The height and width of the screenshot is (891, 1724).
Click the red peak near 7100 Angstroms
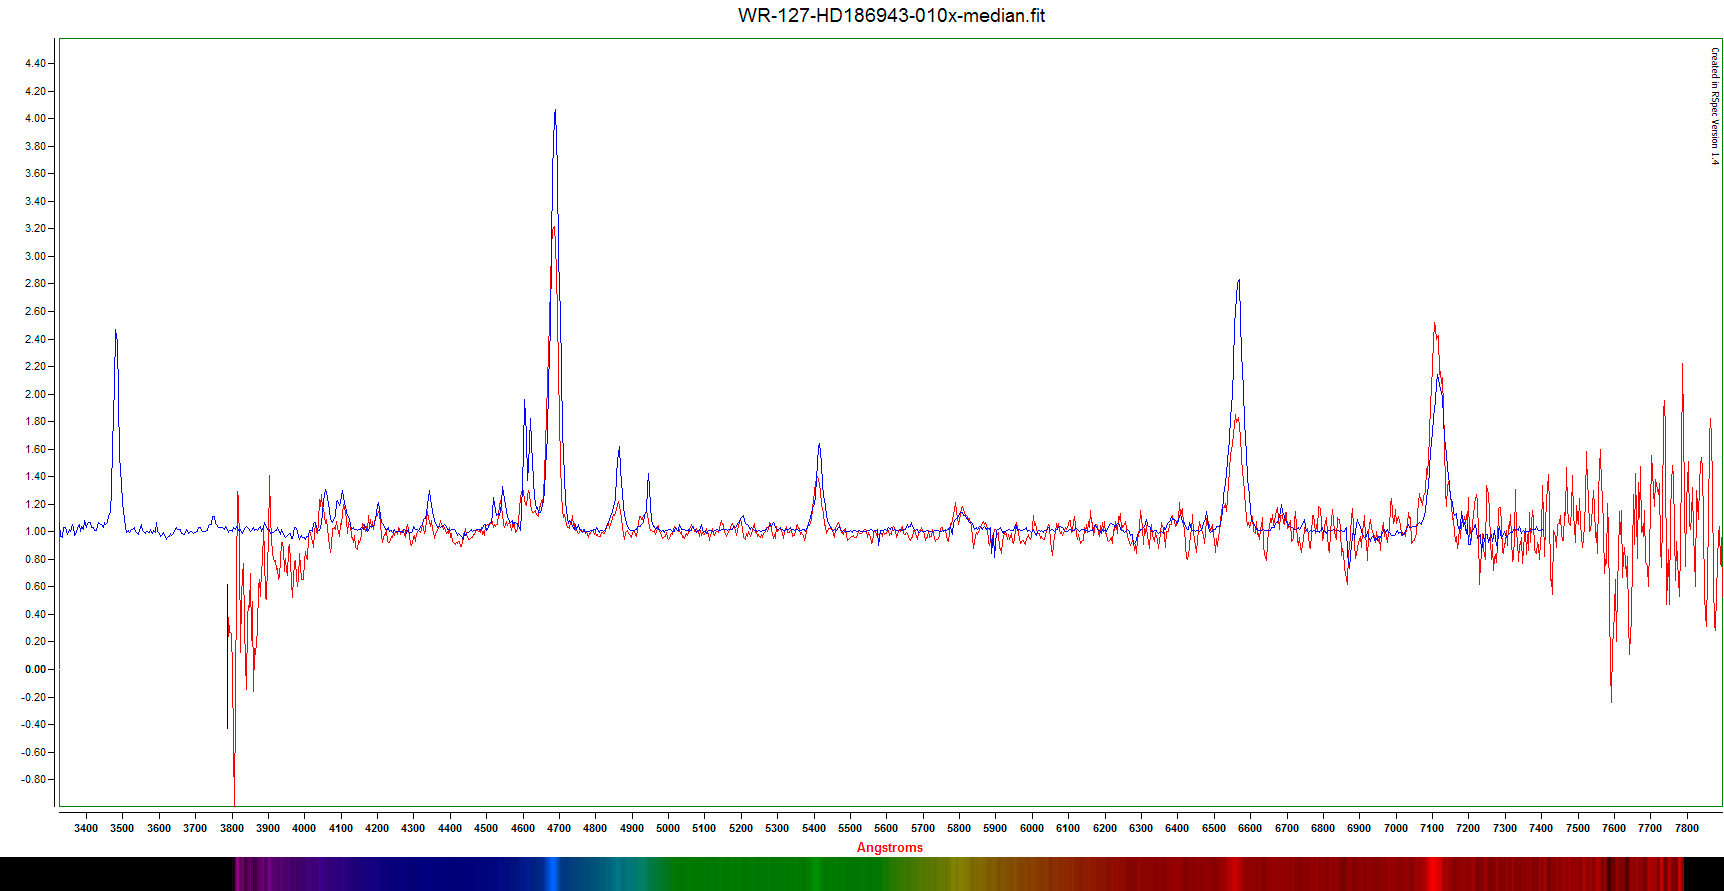point(1434,325)
